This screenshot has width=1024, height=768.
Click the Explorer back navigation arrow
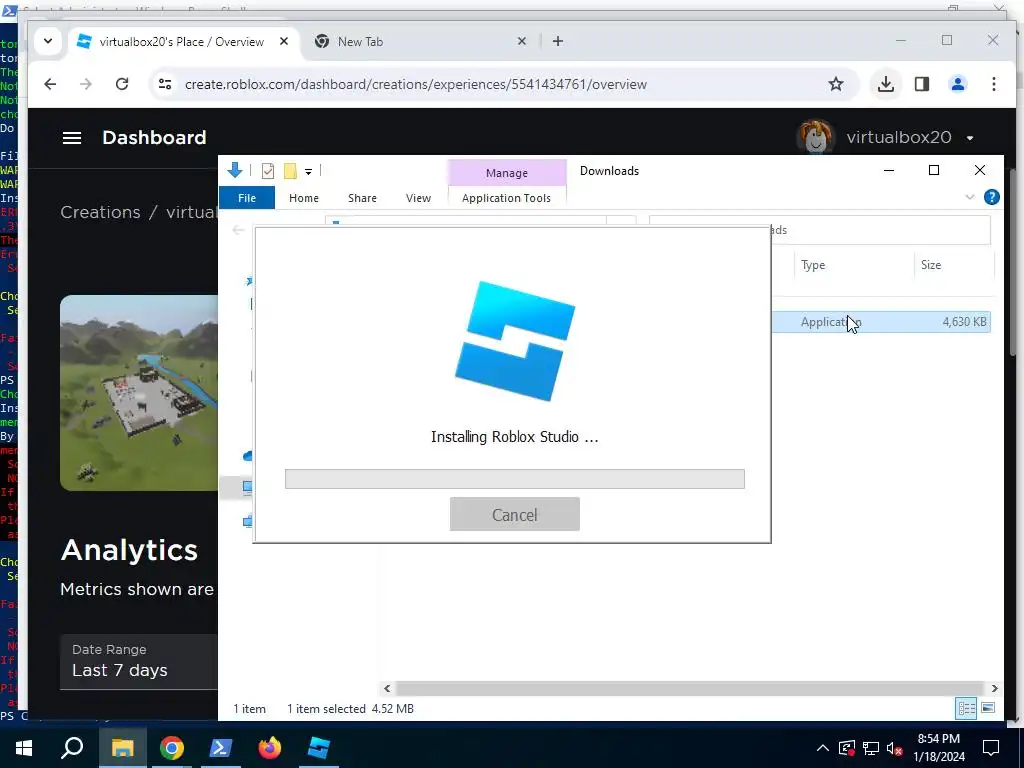coord(238,230)
